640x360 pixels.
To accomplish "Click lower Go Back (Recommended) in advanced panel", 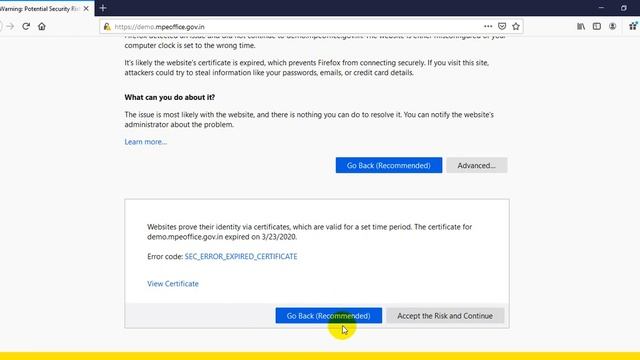I will point(329,316).
